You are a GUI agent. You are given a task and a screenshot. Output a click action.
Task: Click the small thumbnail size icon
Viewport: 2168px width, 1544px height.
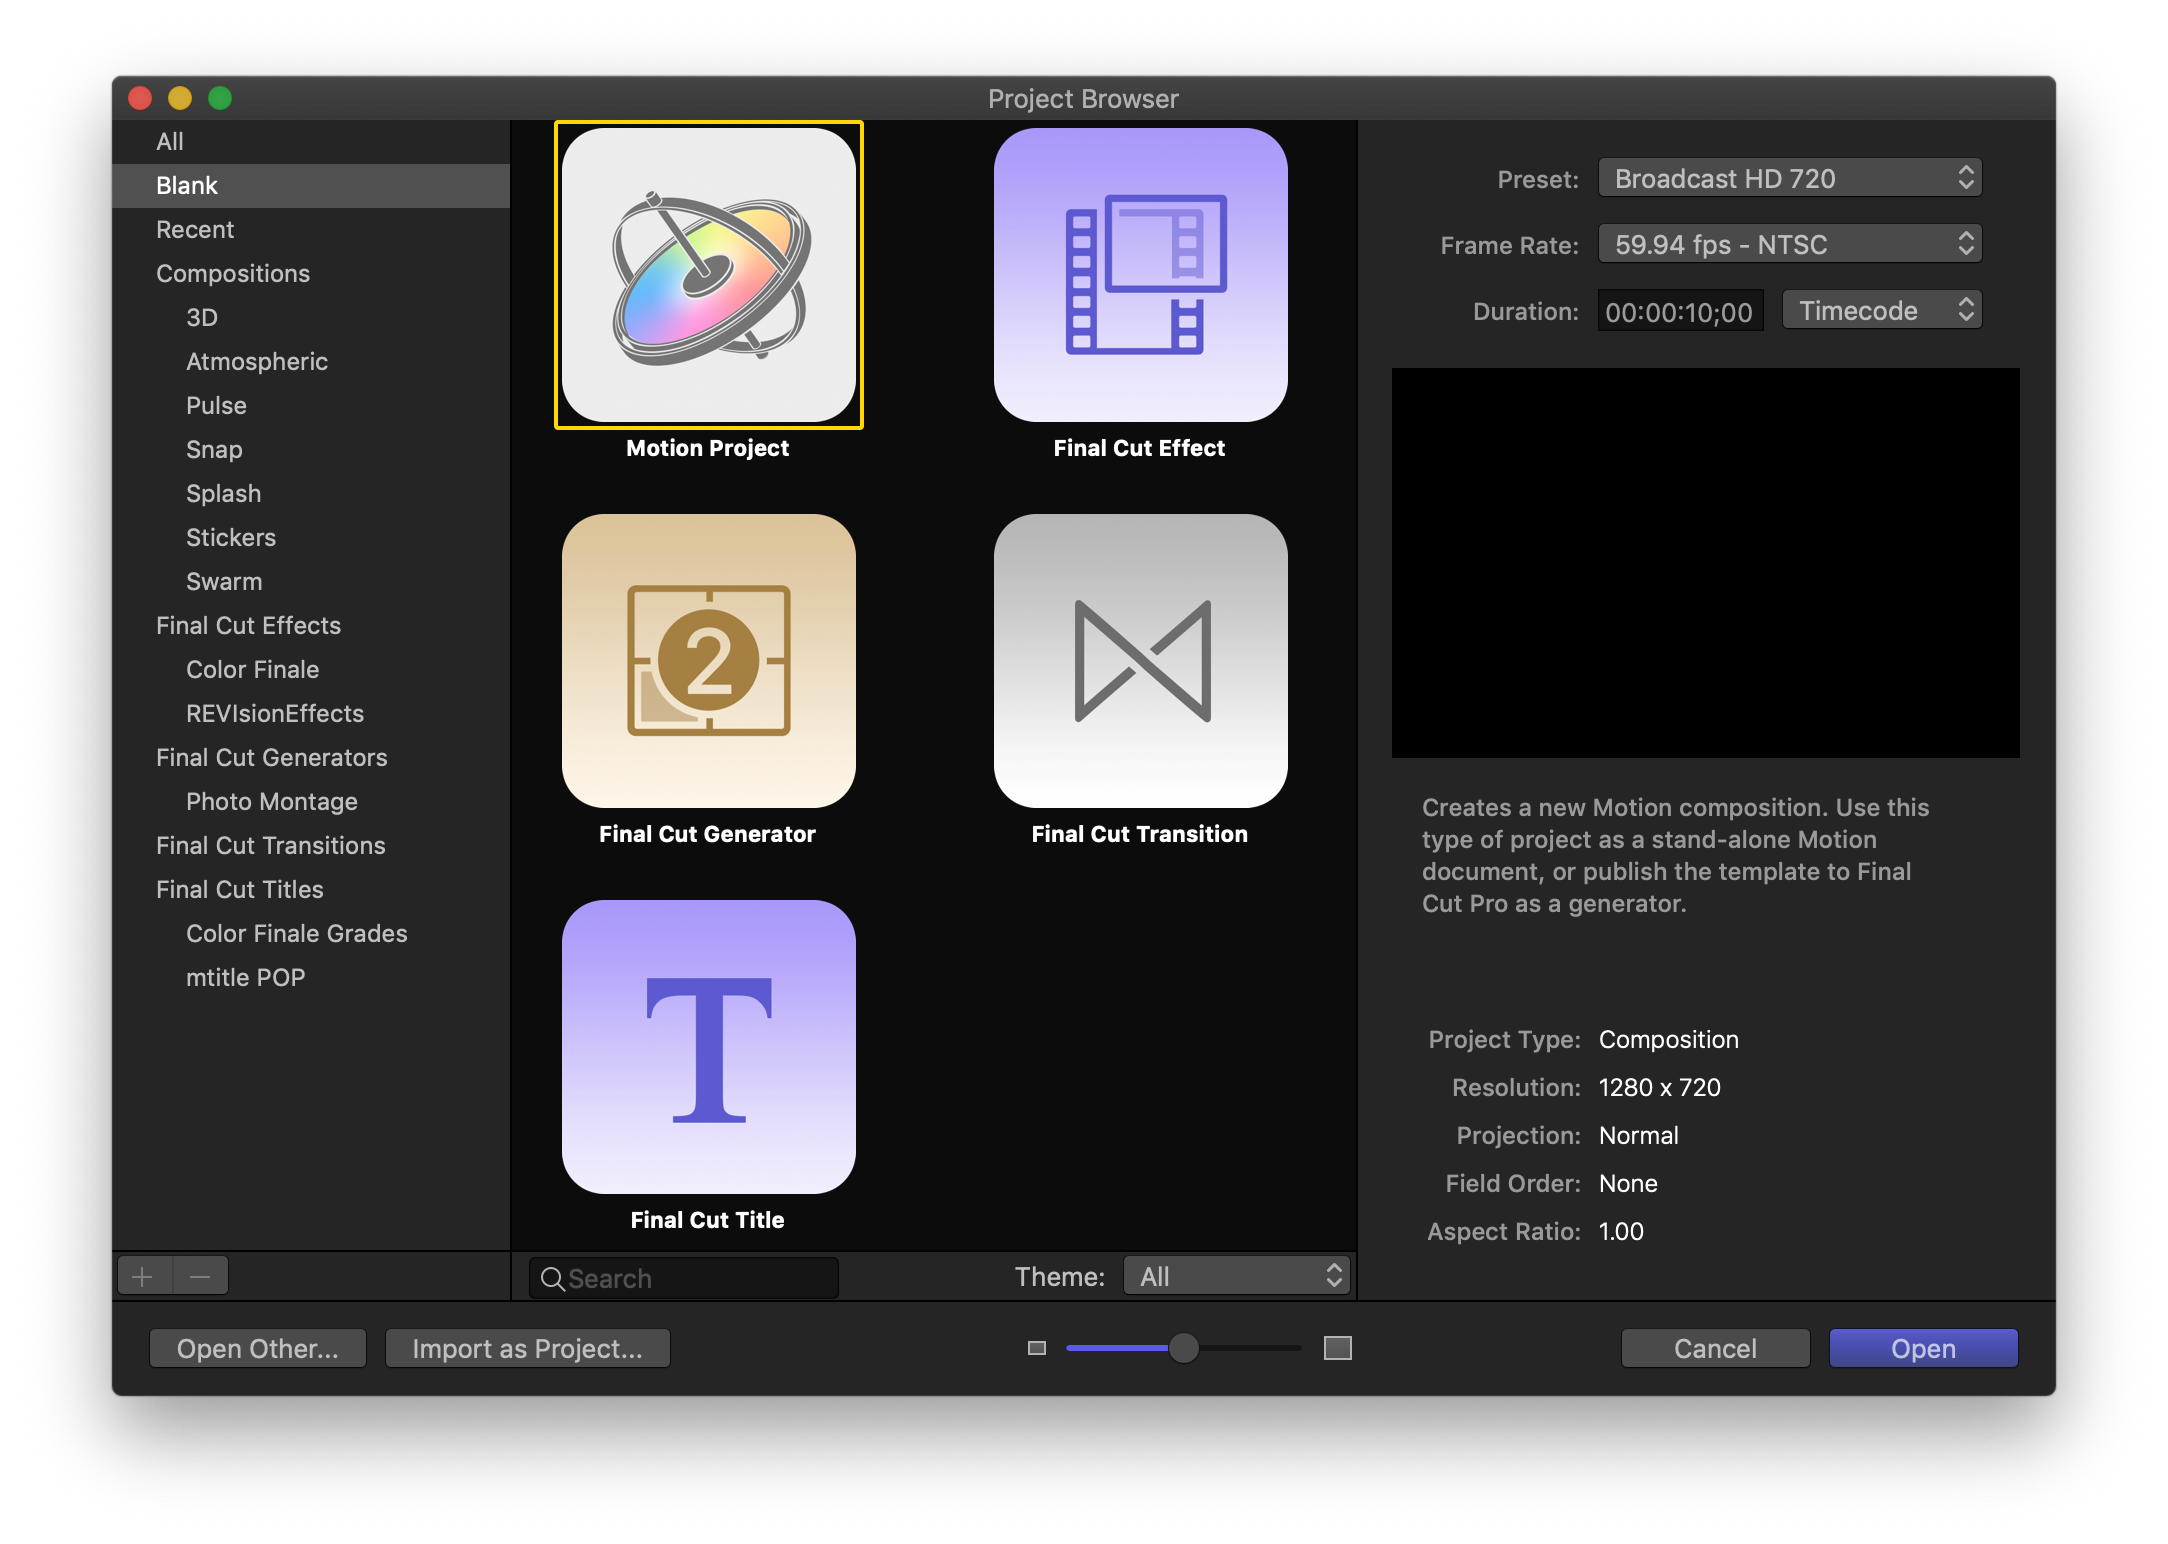(x=1037, y=1348)
